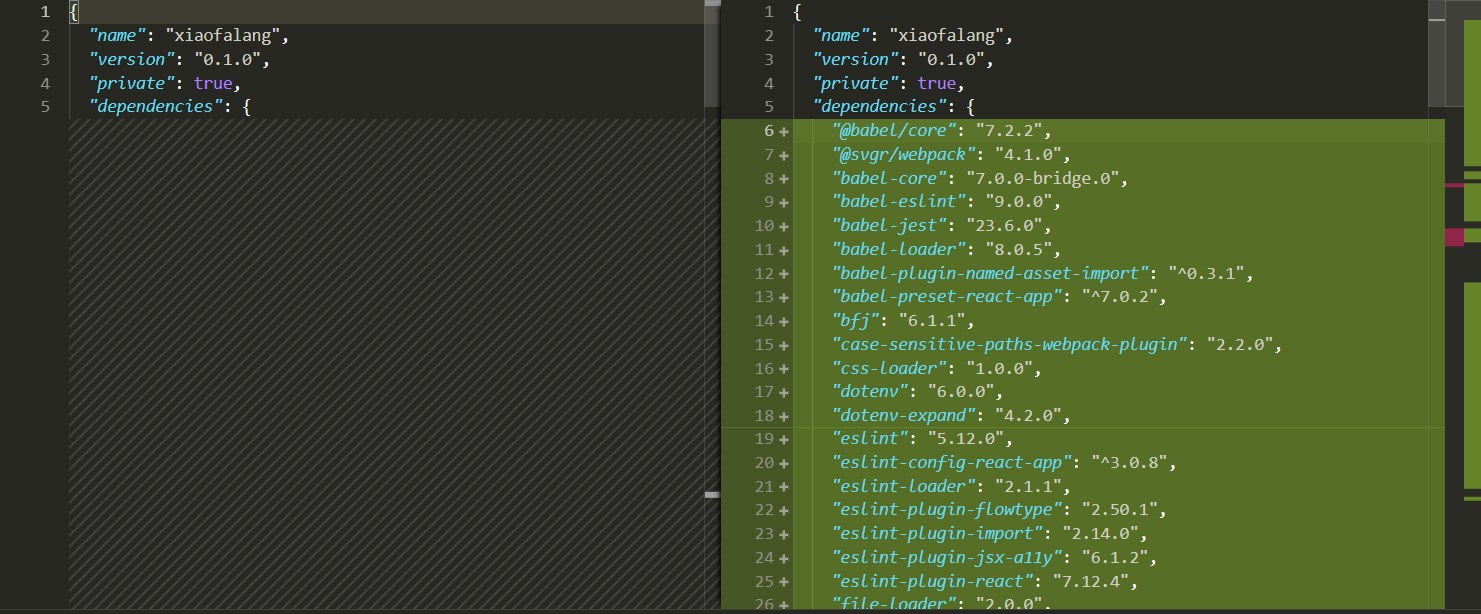Click the plus marker next to "@svgr/webpack"
The width and height of the screenshot is (1481, 614).
tap(783, 154)
